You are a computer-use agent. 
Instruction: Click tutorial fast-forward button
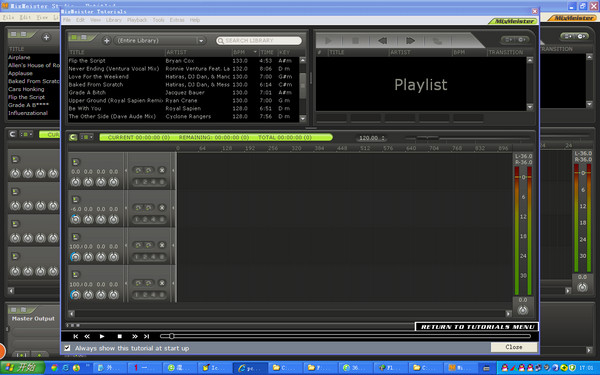(135, 336)
